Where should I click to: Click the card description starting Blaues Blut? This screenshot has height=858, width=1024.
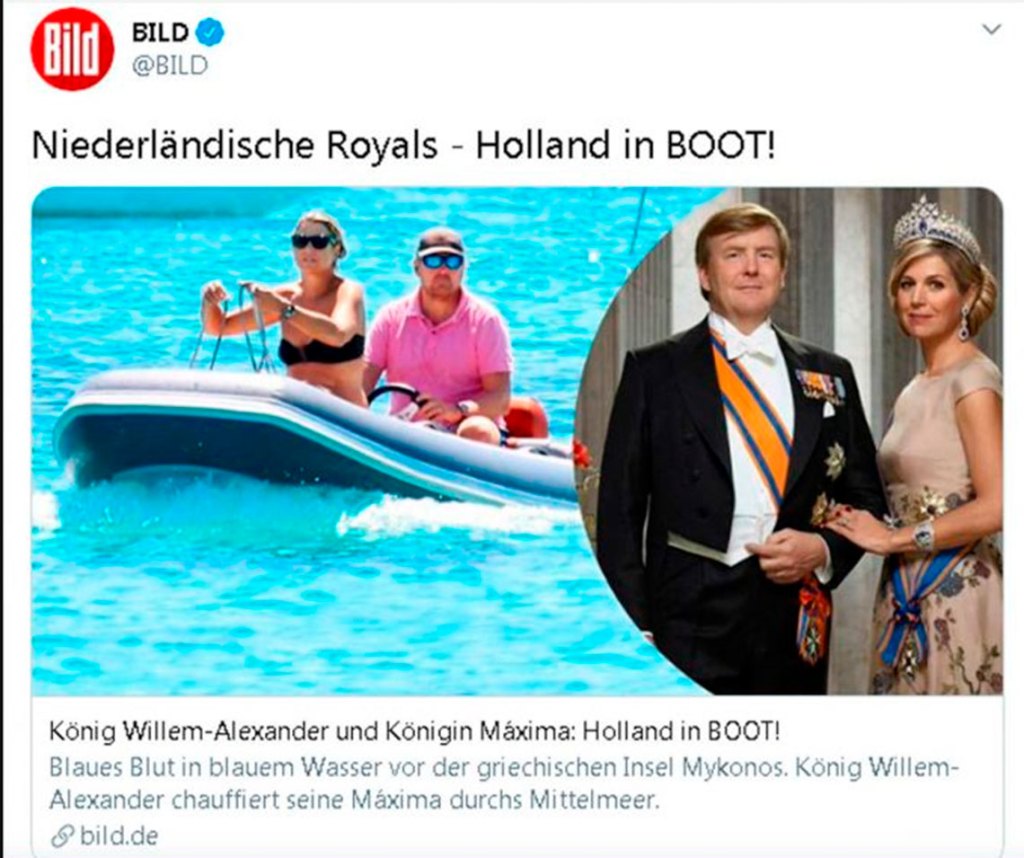pyautogui.click(x=503, y=783)
